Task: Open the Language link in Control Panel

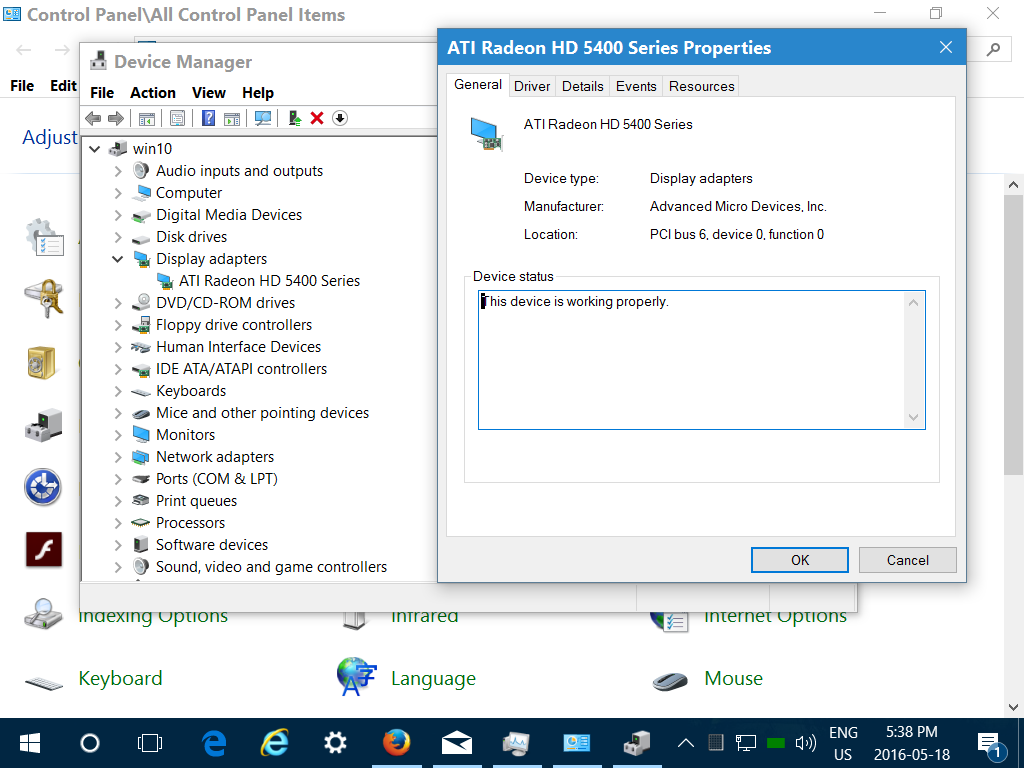Action: (x=434, y=679)
